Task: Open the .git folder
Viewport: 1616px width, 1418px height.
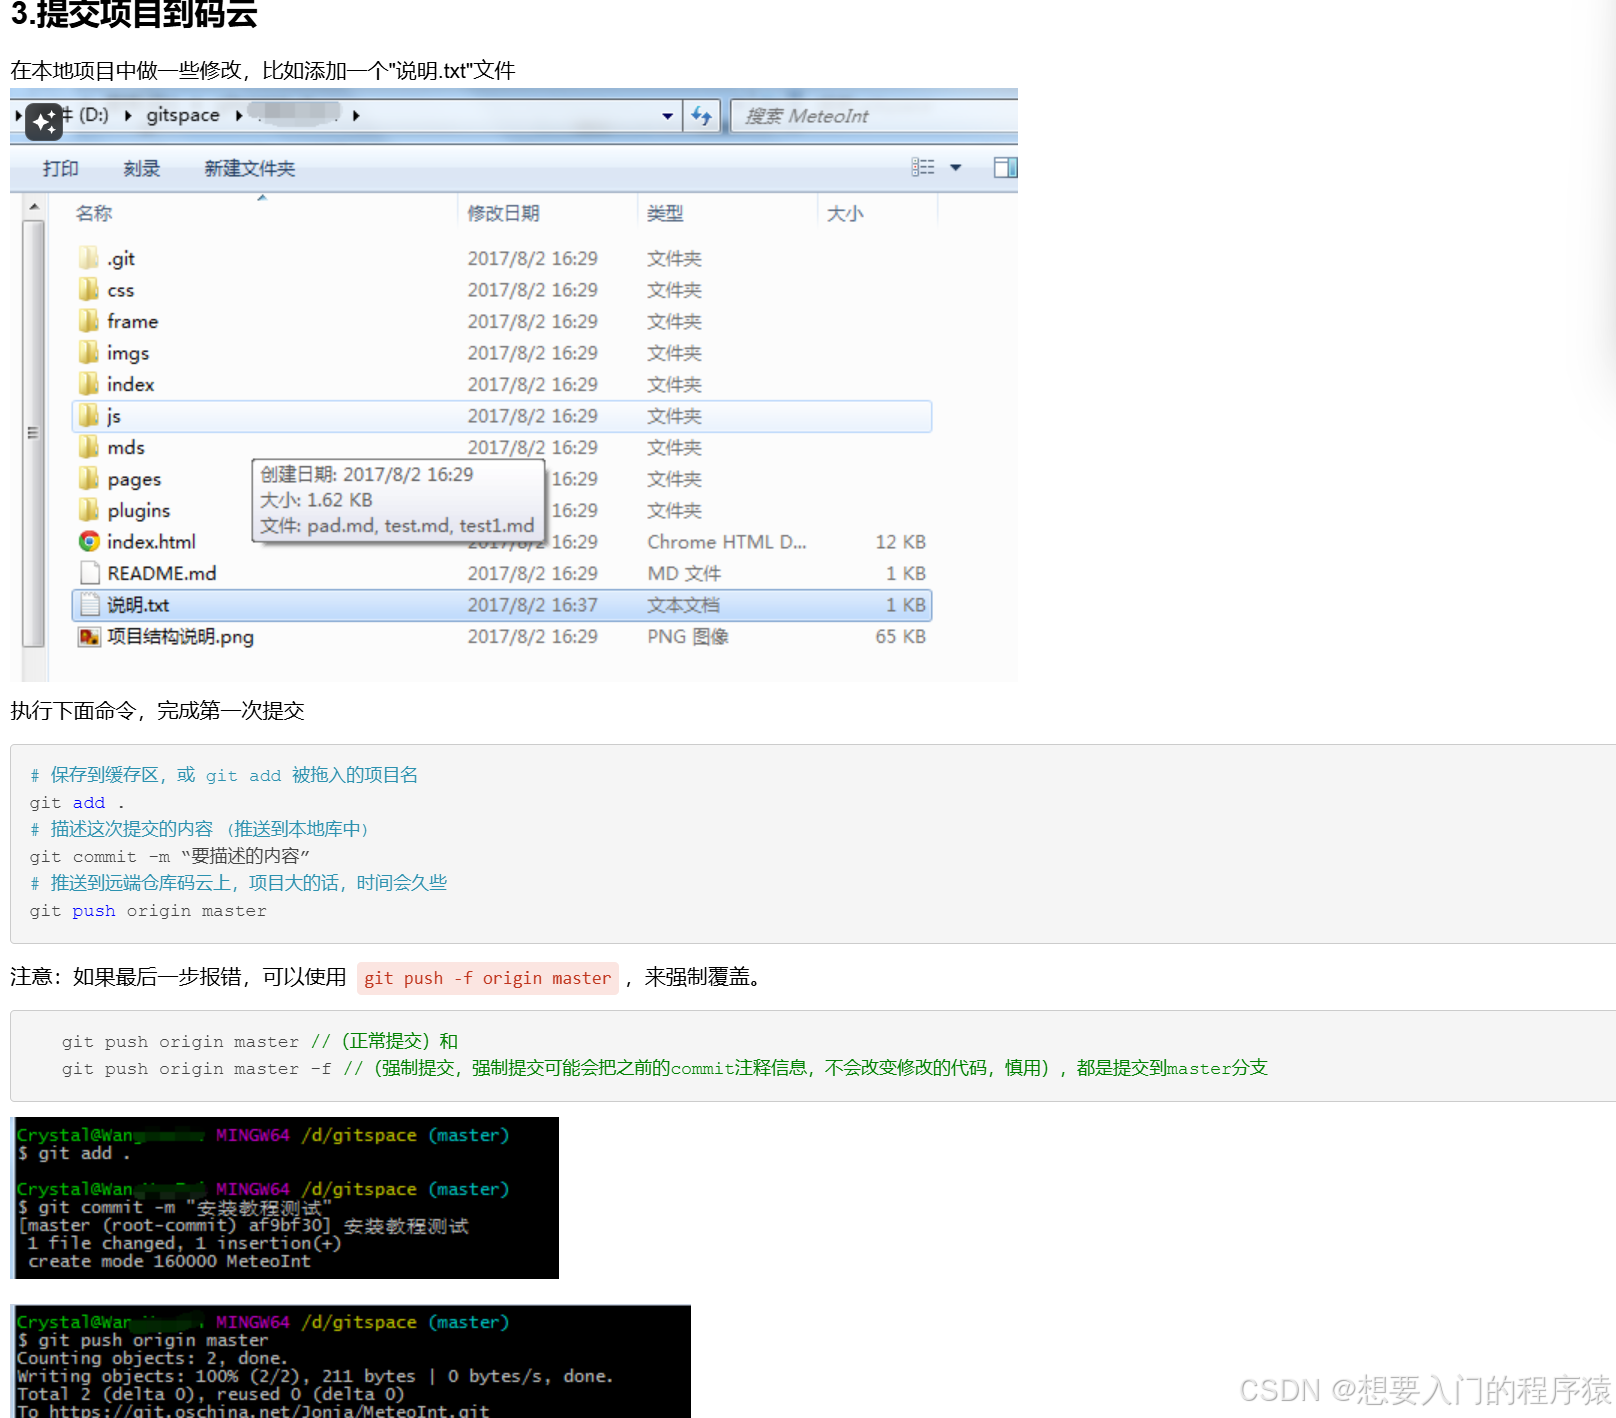Action: pyautogui.click(x=121, y=258)
